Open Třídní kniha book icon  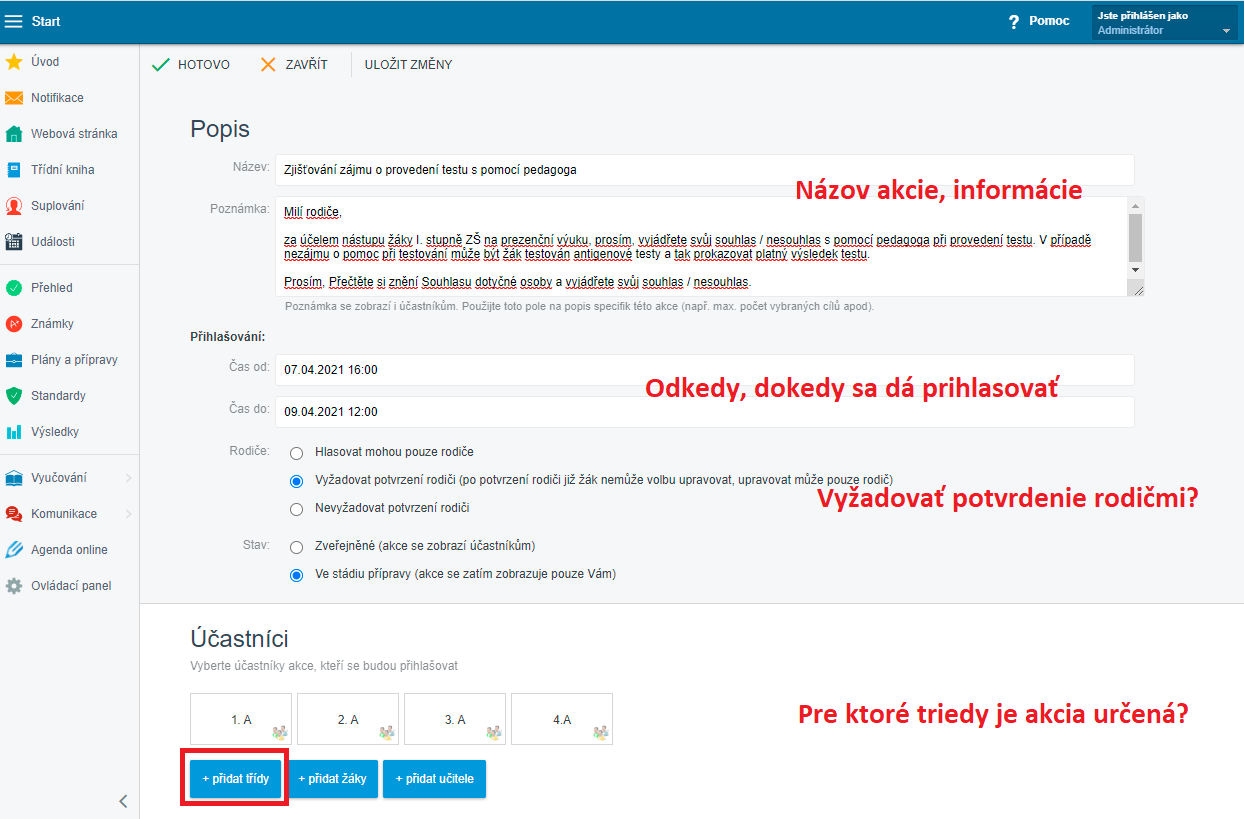pyautogui.click(x=14, y=170)
